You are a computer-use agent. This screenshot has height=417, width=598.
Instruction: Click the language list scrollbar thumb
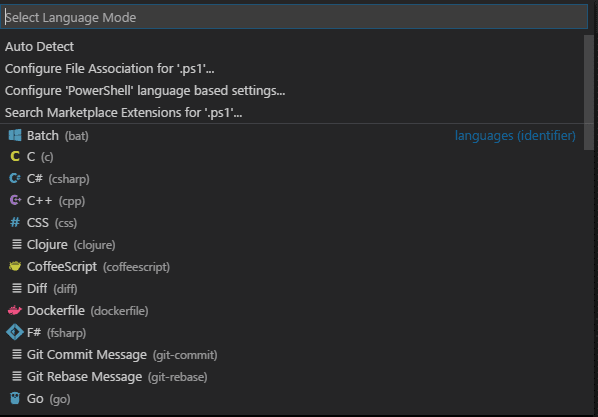(x=588, y=92)
